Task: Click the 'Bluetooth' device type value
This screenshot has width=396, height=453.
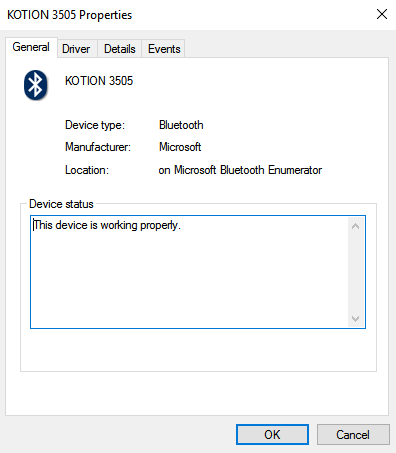Action: click(x=181, y=125)
